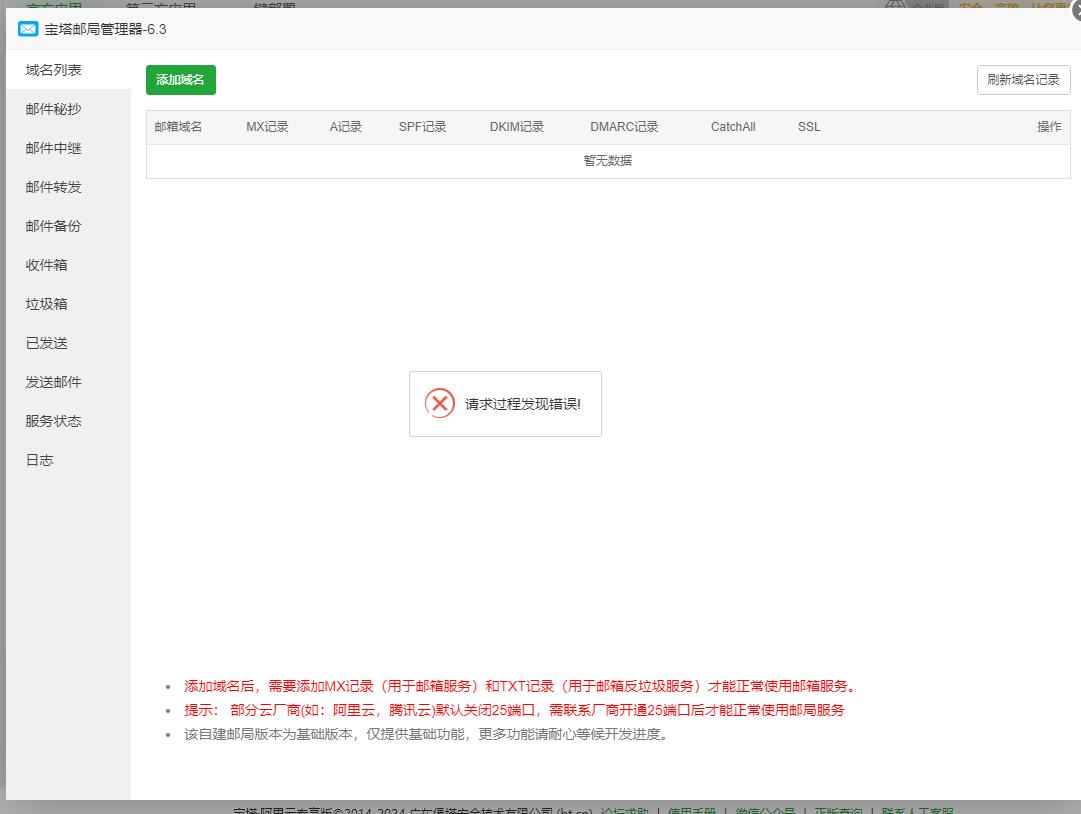Click the 操作 column header
The image size is (1081, 814).
[1049, 127]
